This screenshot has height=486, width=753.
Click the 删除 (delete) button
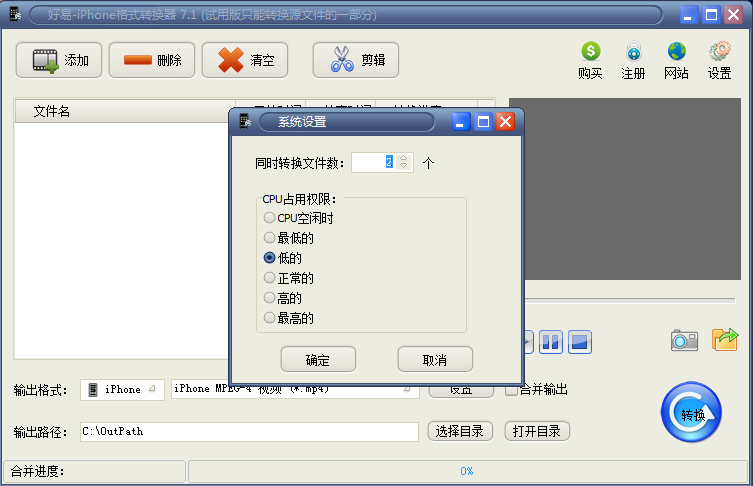[152, 60]
